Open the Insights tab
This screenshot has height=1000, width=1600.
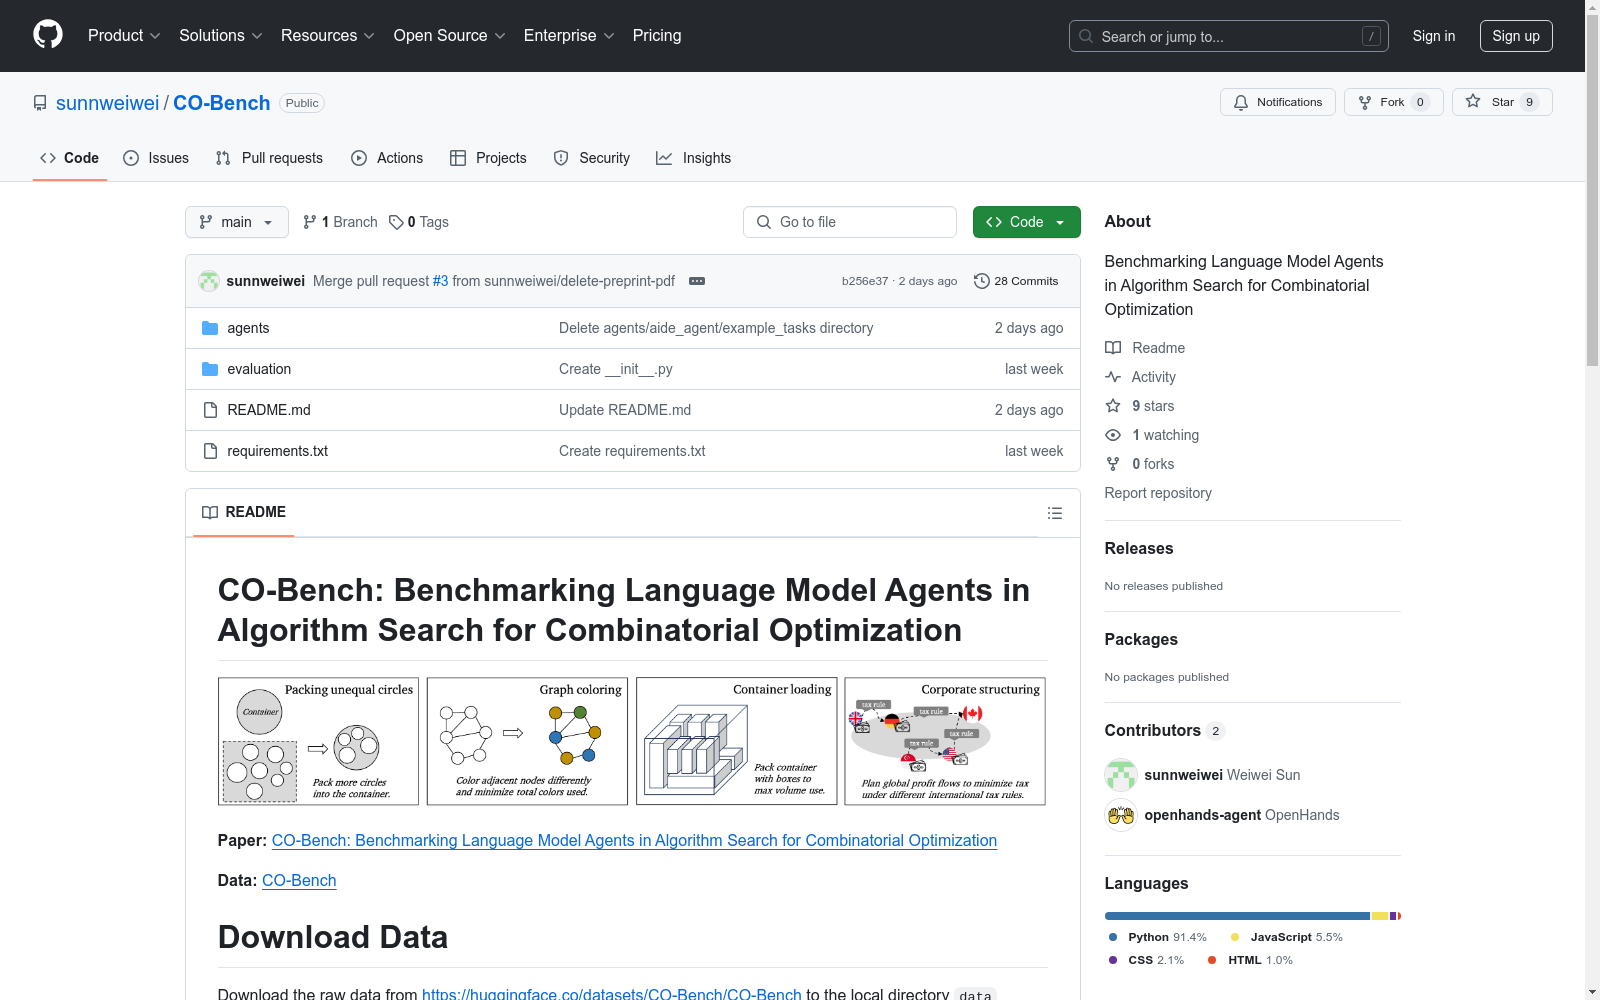[693, 158]
